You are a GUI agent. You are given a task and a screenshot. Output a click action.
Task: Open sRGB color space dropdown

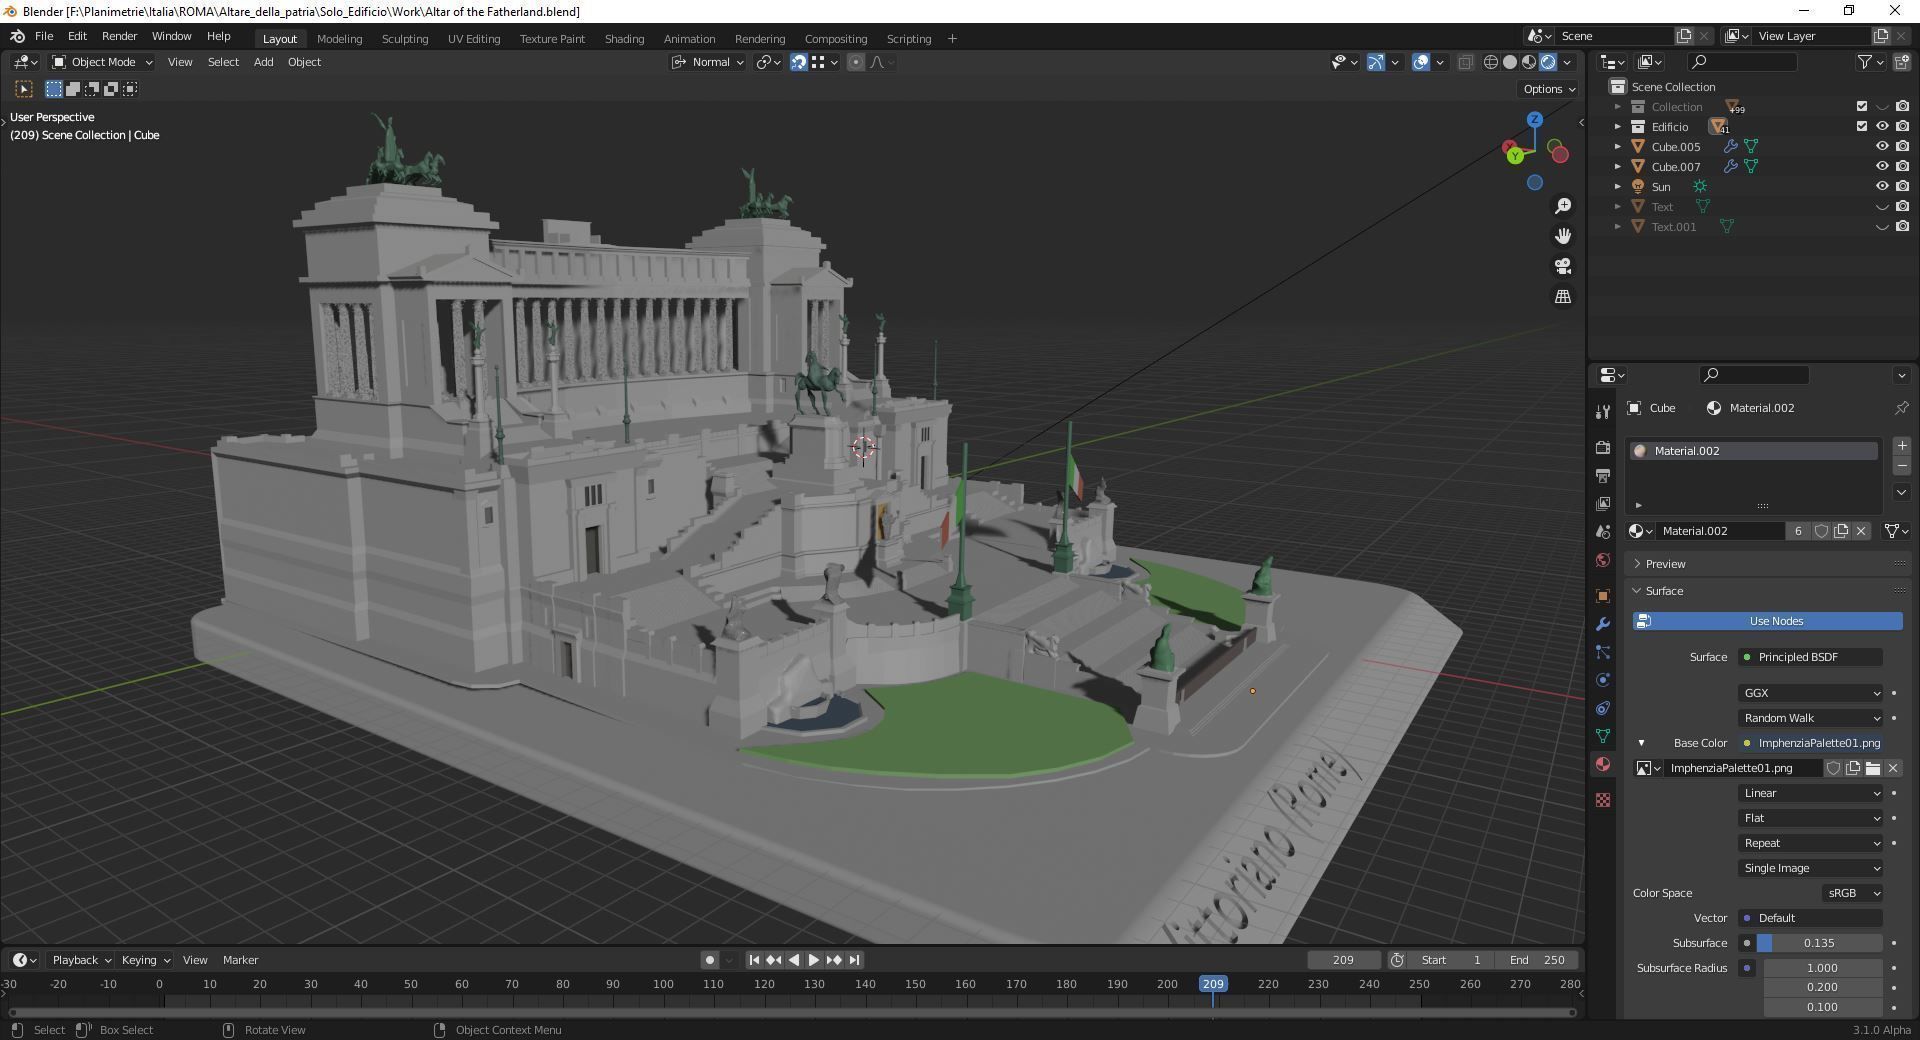point(1852,893)
